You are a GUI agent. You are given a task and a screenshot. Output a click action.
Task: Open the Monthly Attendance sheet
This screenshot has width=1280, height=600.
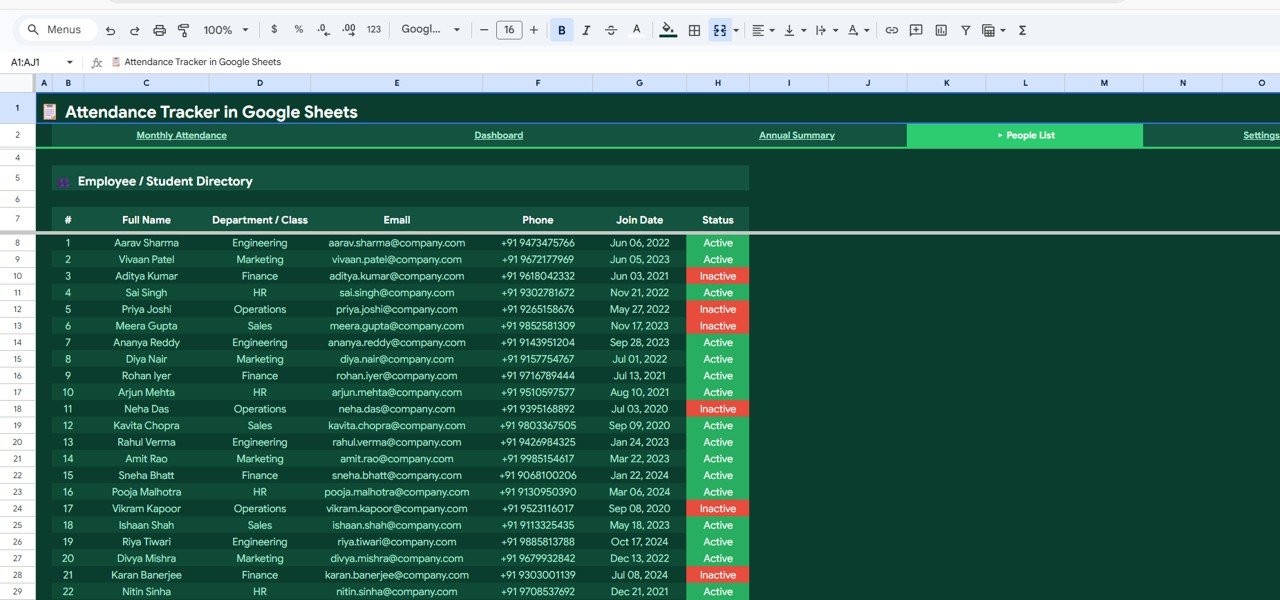[181, 135]
